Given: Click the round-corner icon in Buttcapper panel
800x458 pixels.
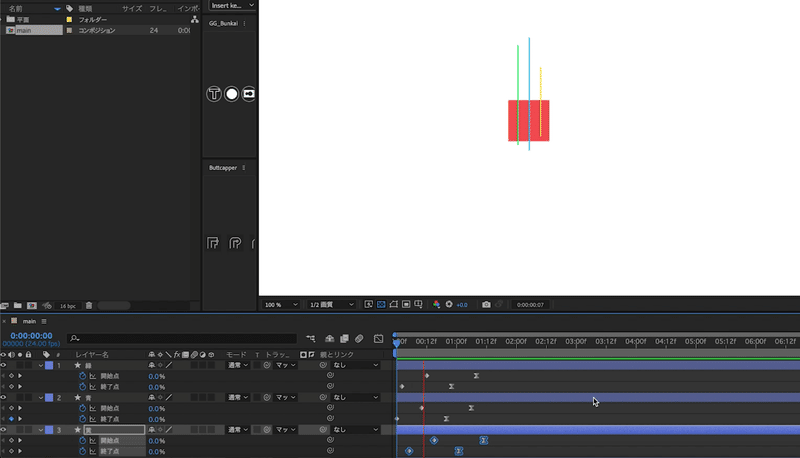Looking at the screenshot, I should [x=235, y=243].
